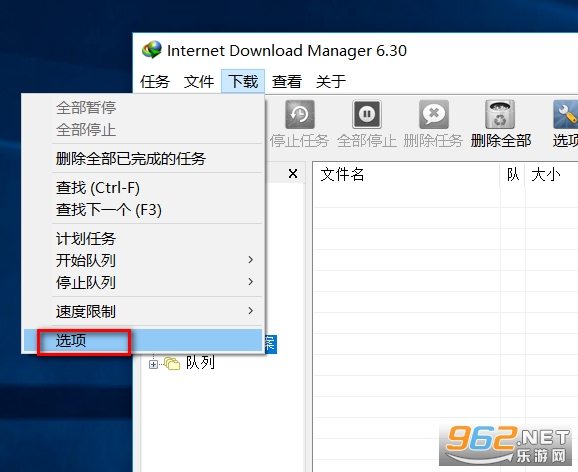Click the 删除任务 speech bubble icon
The height and width of the screenshot is (472, 578).
pyautogui.click(x=434, y=114)
